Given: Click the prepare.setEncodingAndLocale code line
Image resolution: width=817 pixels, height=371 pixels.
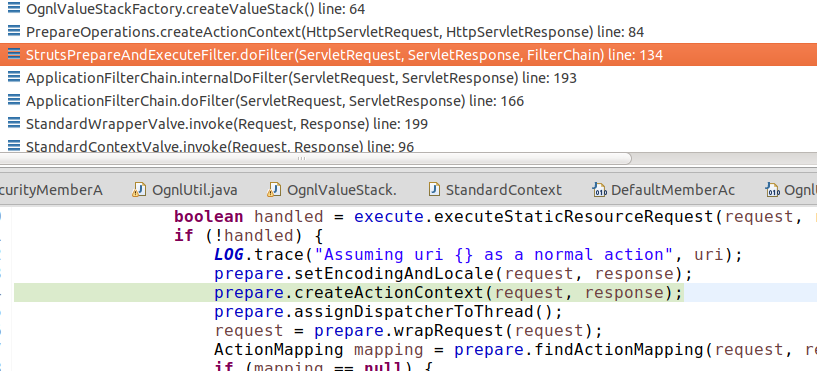Looking at the screenshot, I should tap(453, 274).
